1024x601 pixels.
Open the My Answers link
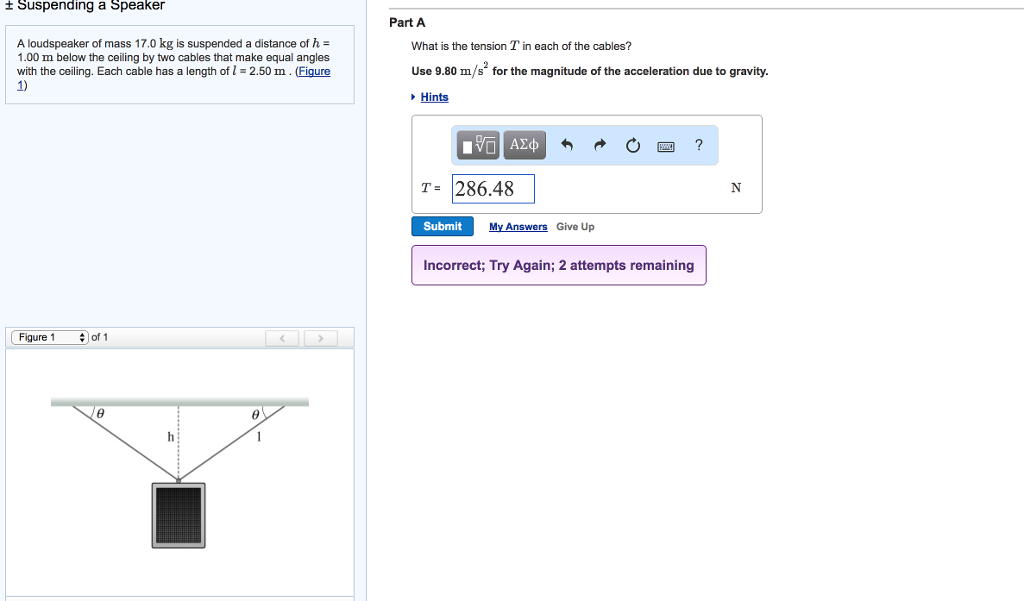518,227
